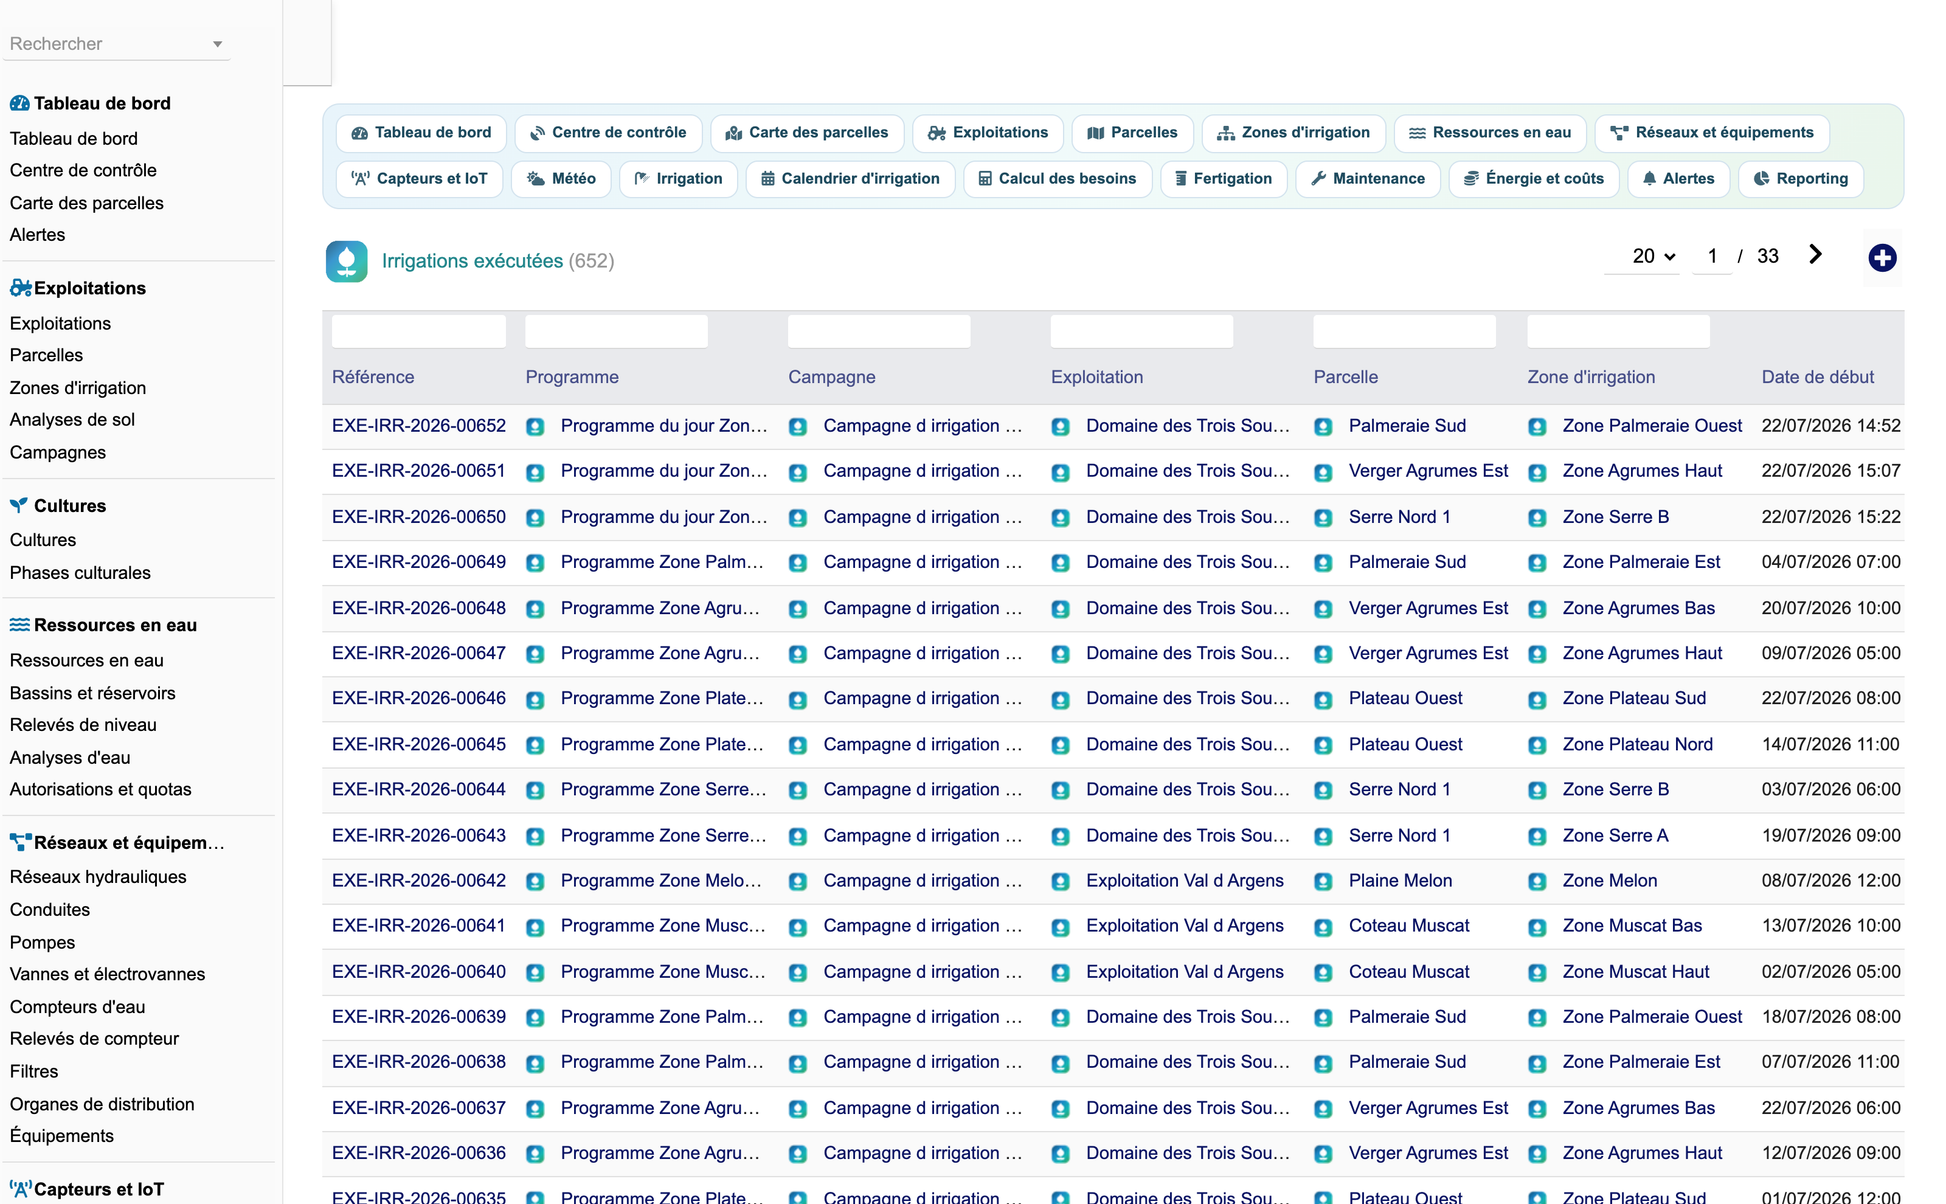
Task: Open the Tableau de bord tab
Action: (x=421, y=133)
